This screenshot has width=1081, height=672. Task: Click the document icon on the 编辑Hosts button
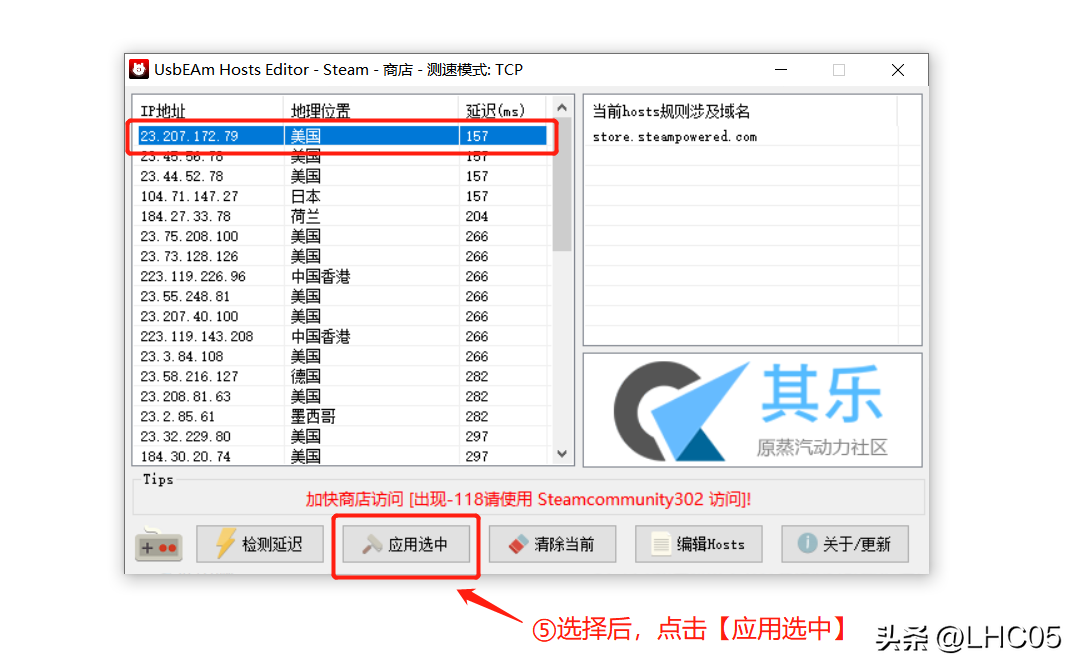pyautogui.click(x=662, y=543)
